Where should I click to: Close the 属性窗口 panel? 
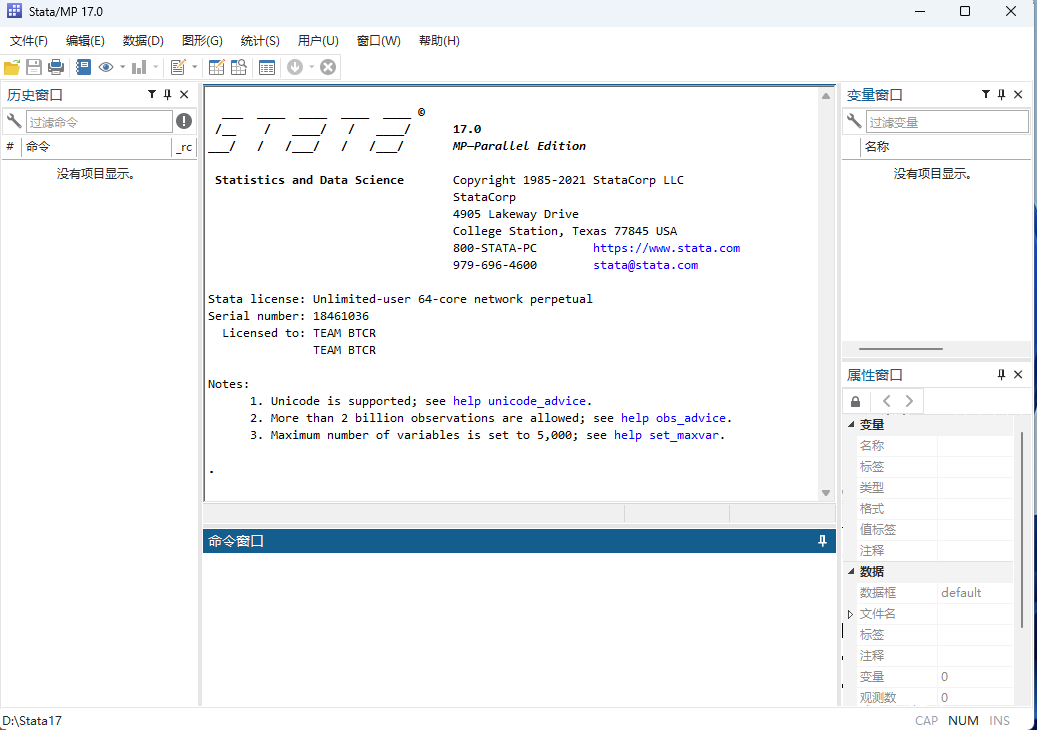[x=1018, y=375]
